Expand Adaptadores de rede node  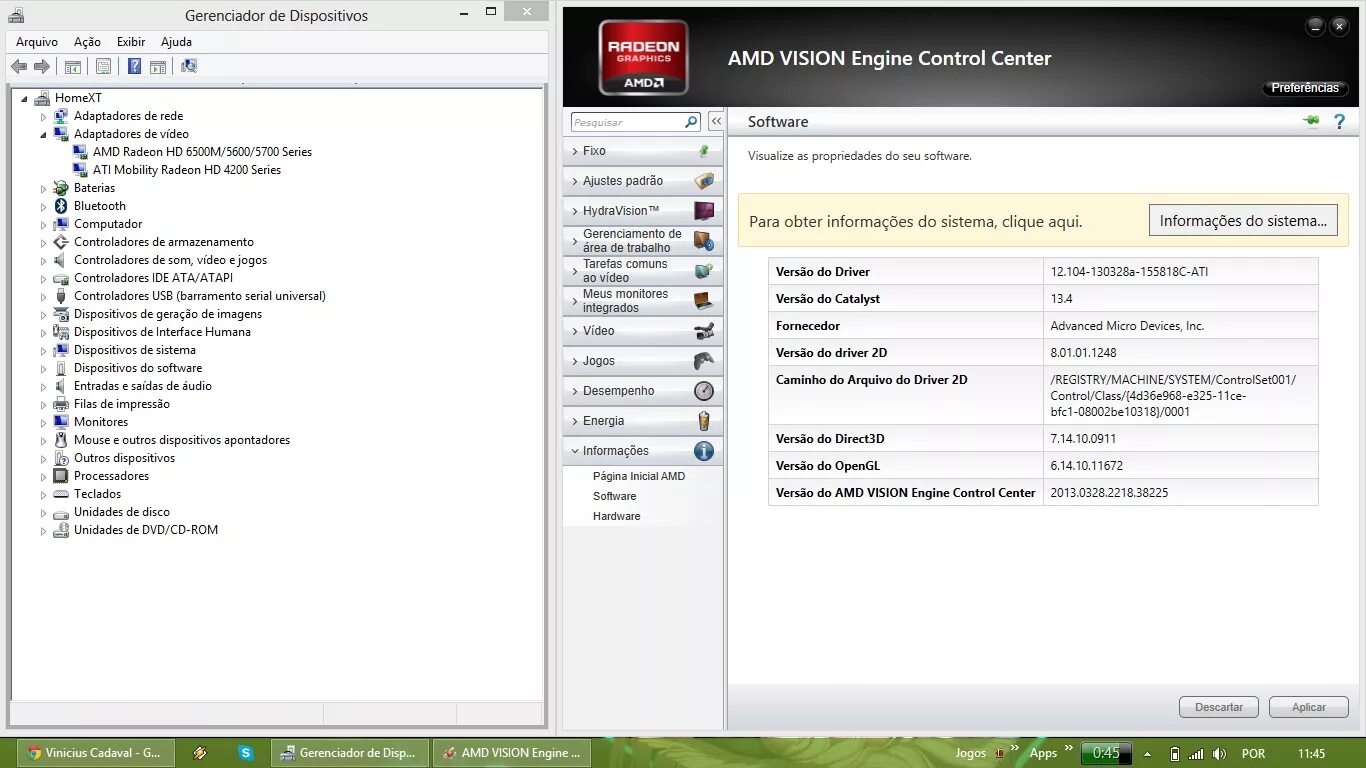pyautogui.click(x=43, y=116)
